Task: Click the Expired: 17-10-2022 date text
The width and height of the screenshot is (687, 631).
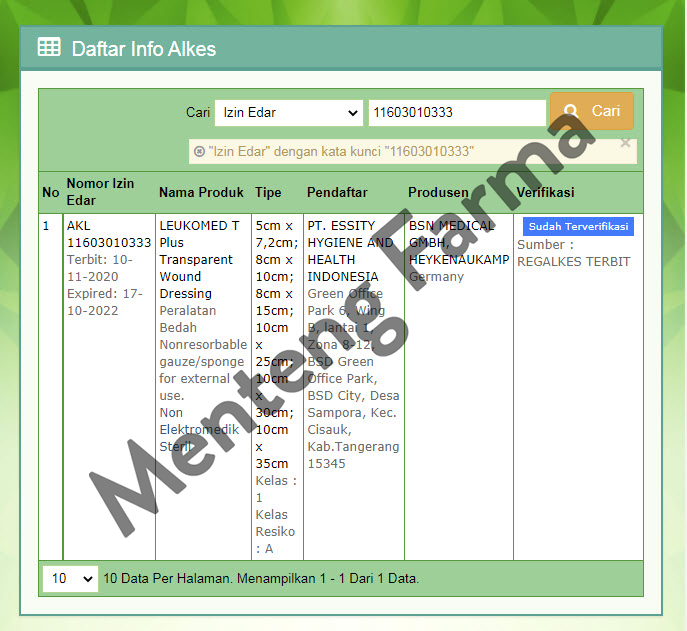Action: (x=105, y=302)
